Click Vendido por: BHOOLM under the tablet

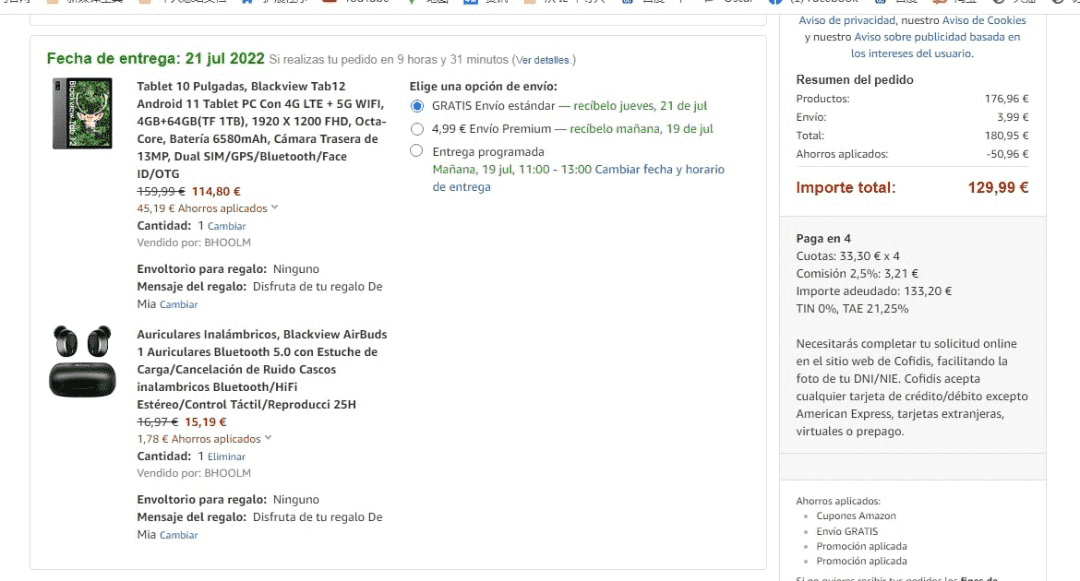194,242
